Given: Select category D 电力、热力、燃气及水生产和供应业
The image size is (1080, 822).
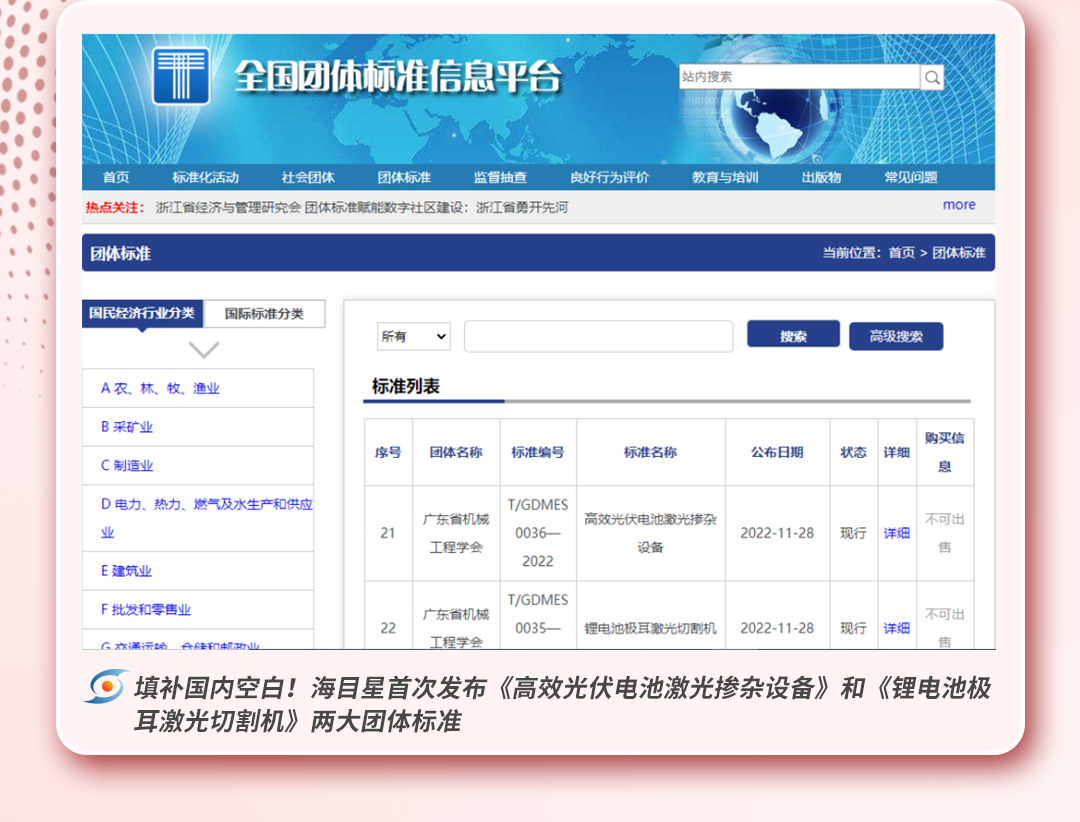Looking at the screenshot, I should (x=207, y=518).
